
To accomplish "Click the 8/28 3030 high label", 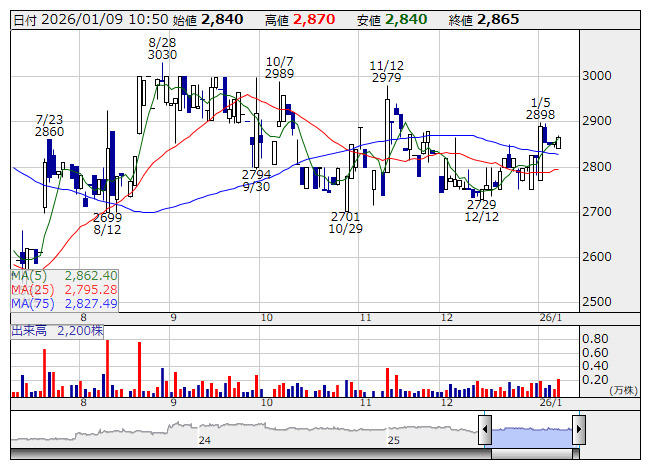I will click(x=162, y=48).
